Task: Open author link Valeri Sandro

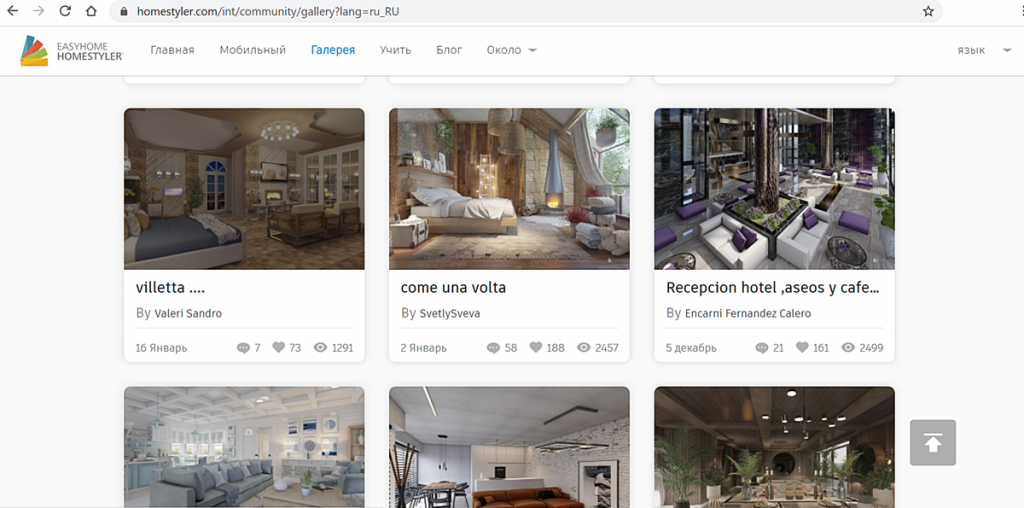Action: [x=188, y=313]
